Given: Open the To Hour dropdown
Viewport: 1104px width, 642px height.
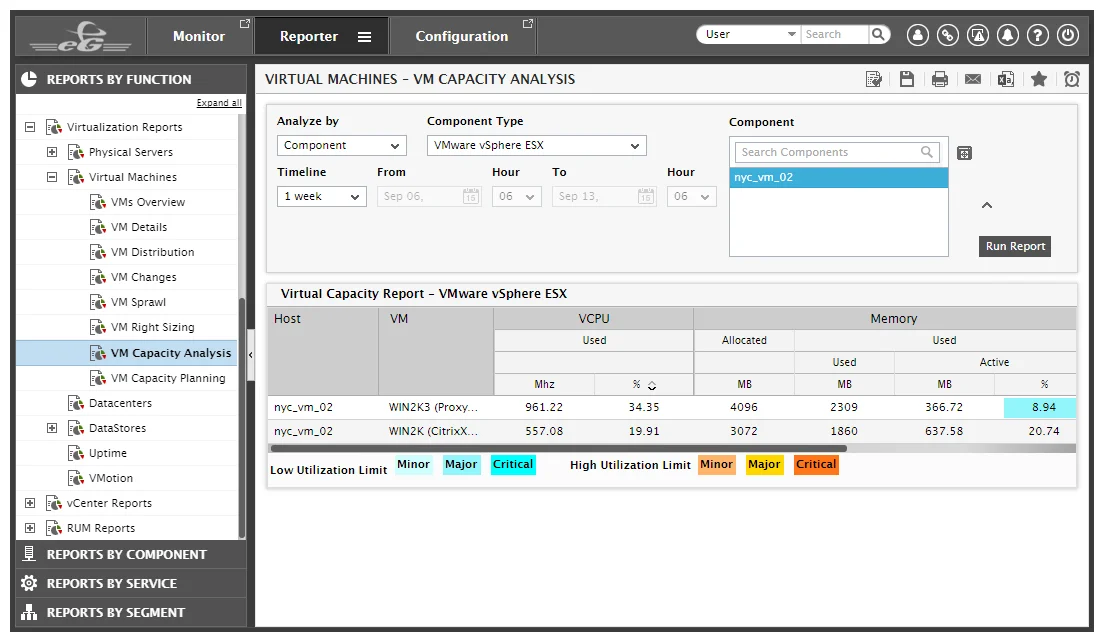Looking at the screenshot, I should pyautogui.click(x=691, y=196).
